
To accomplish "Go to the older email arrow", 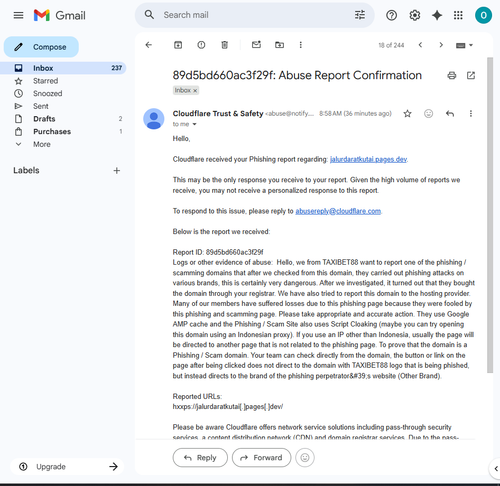I will coord(441,45).
